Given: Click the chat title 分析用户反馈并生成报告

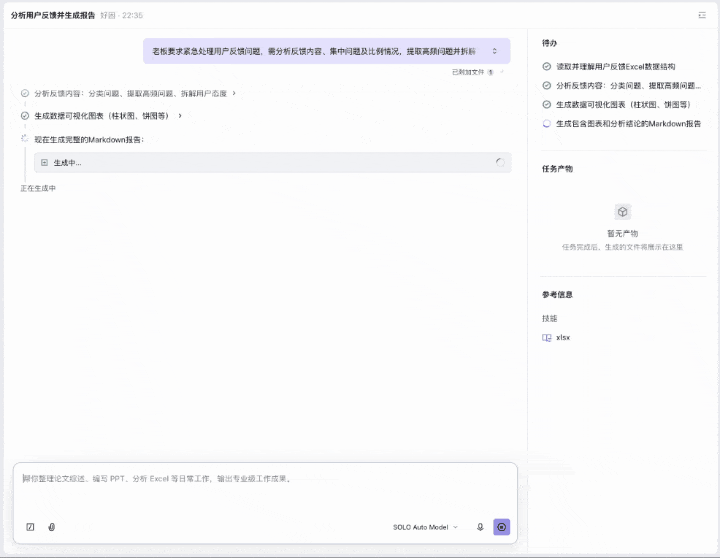Looking at the screenshot, I should (x=54, y=16).
